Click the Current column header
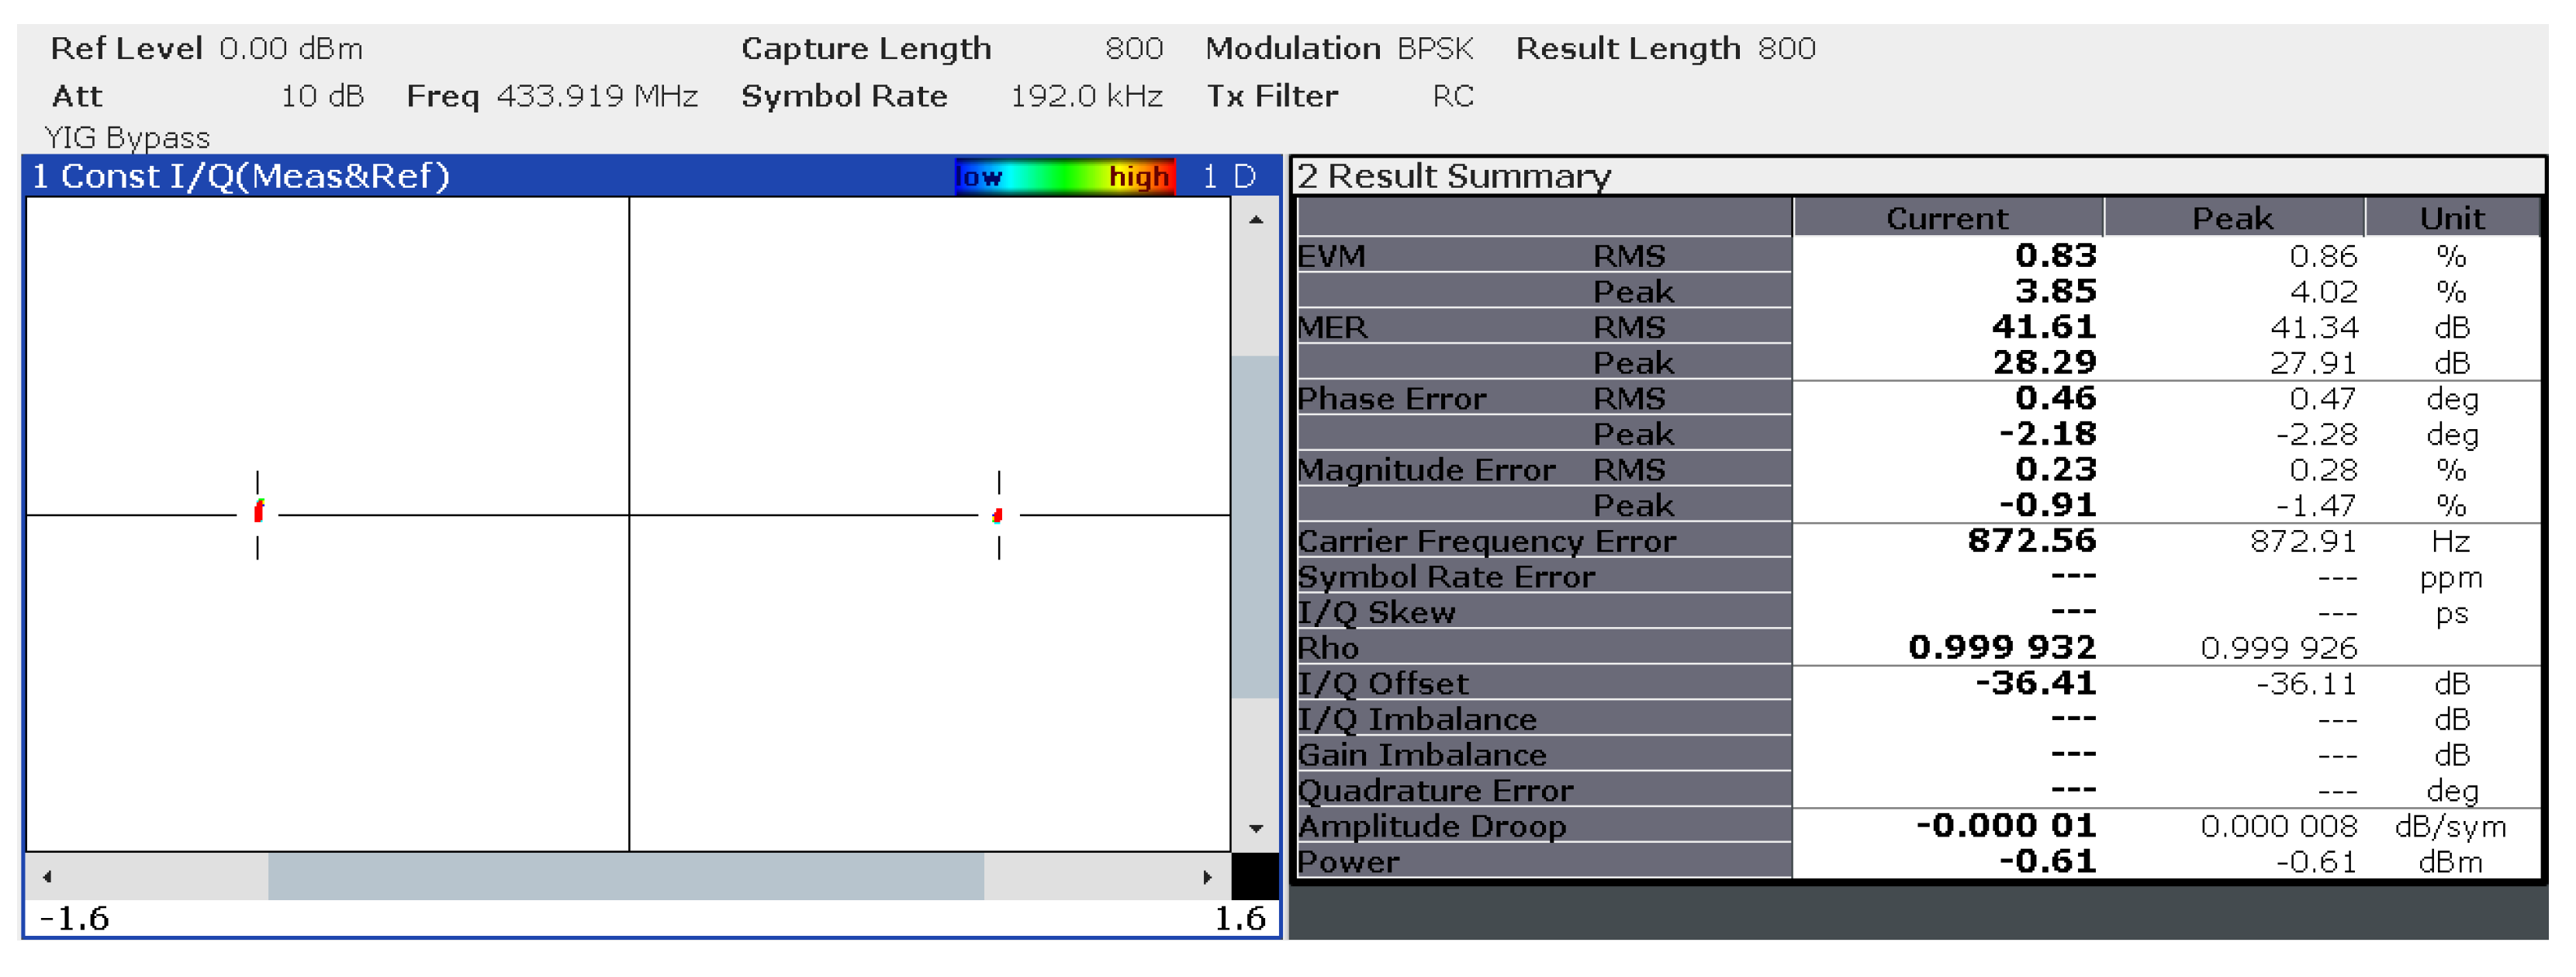 pyautogui.click(x=1946, y=218)
